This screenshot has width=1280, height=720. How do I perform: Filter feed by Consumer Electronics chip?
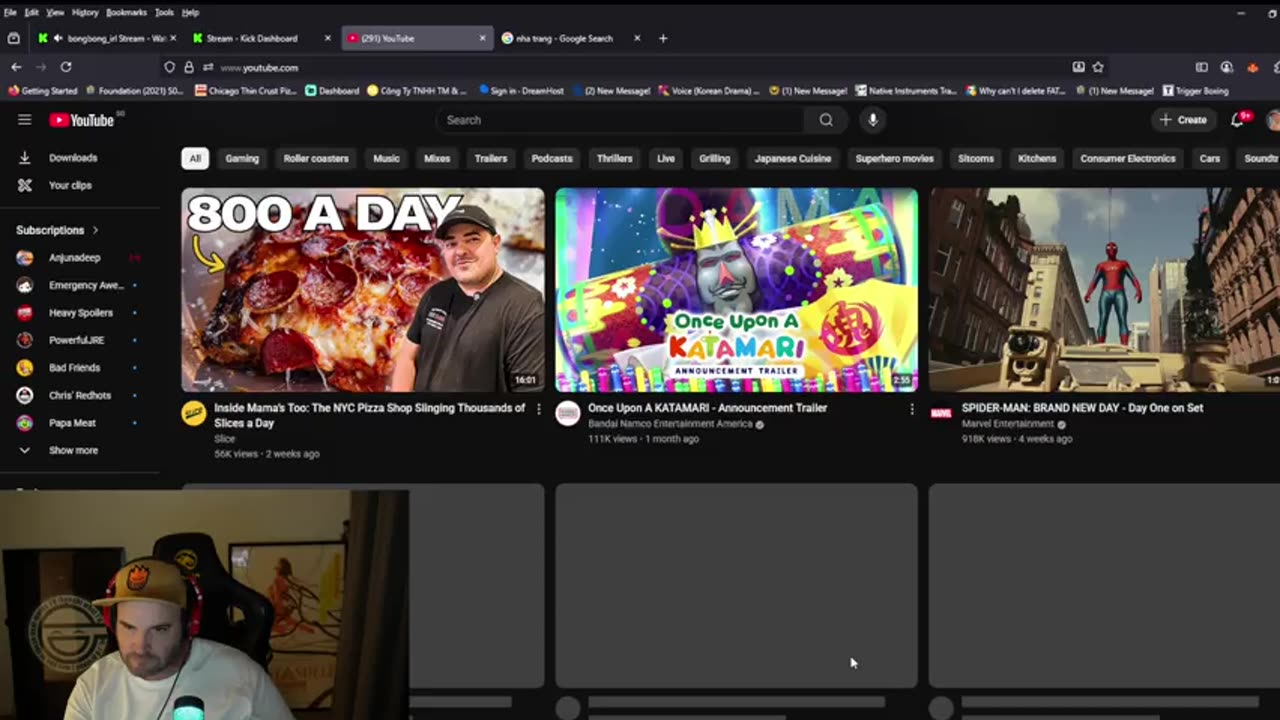click(x=1127, y=158)
